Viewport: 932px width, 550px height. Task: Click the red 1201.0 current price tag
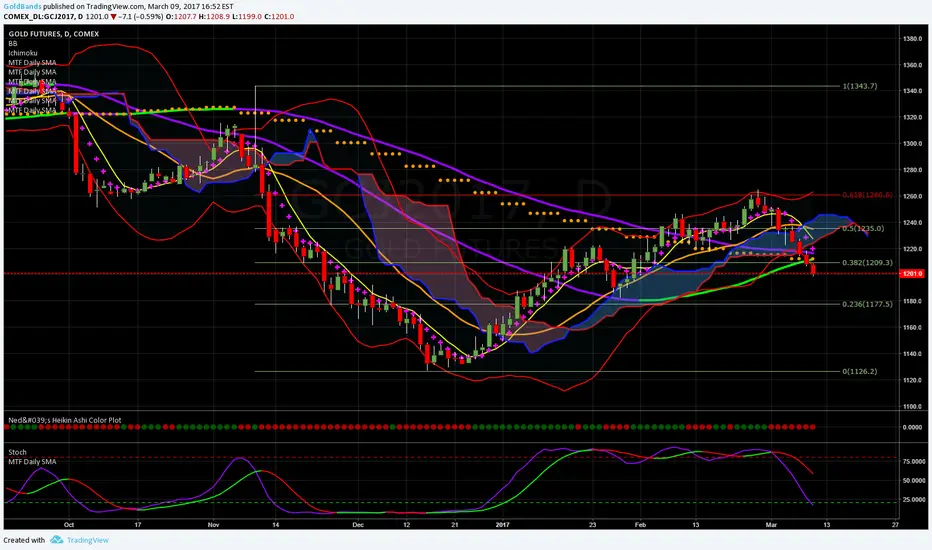(912, 274)
